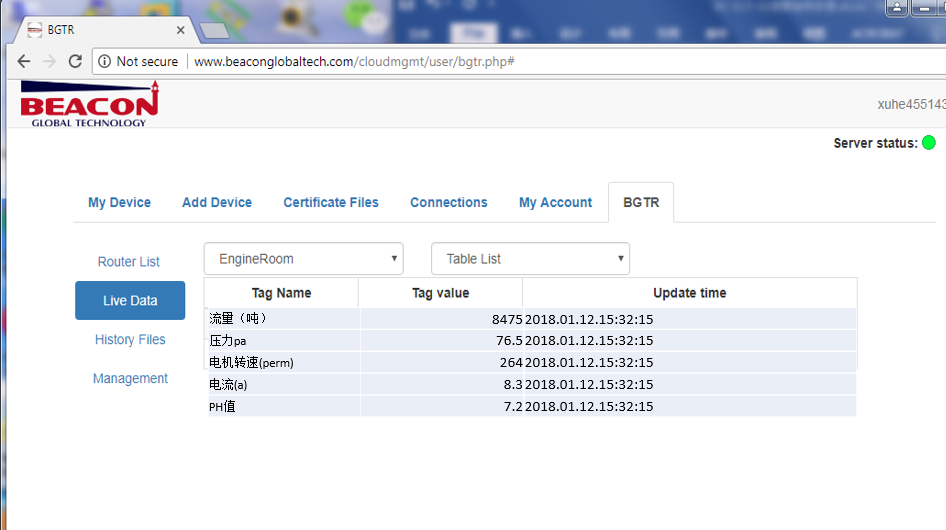Close the BGTR browser tab

click(x=180, y=30)
